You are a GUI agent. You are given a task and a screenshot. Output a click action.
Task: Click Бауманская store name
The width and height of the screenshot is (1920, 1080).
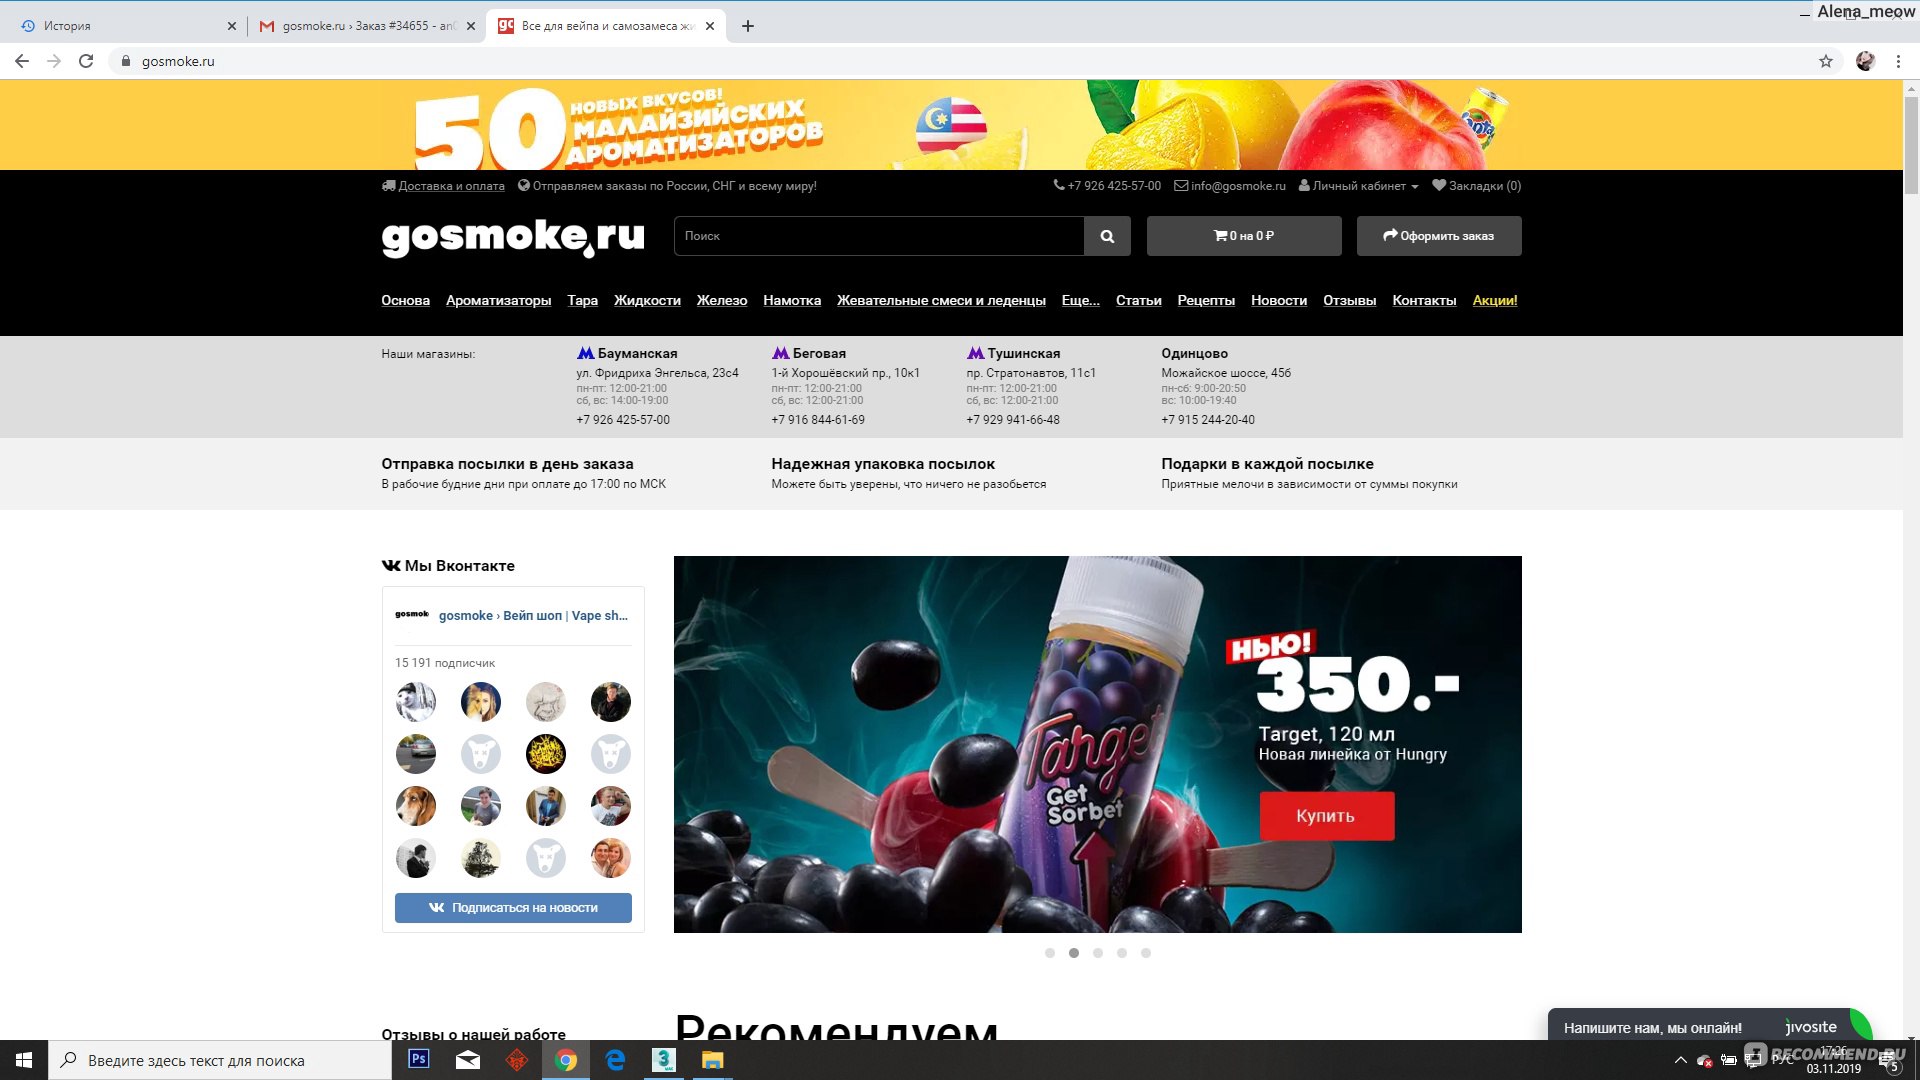[637, 354]
